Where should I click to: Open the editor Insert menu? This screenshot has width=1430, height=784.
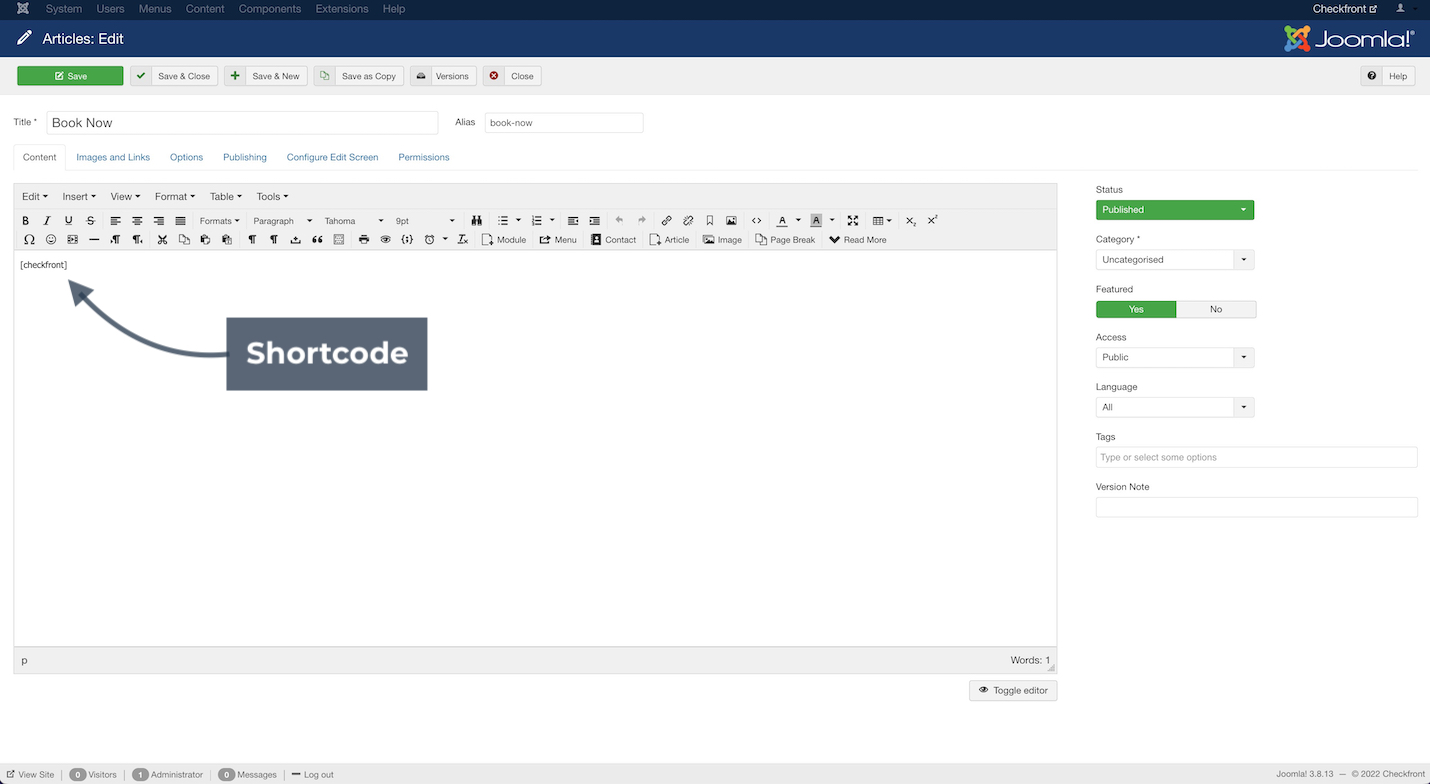(x=79, y=197)
